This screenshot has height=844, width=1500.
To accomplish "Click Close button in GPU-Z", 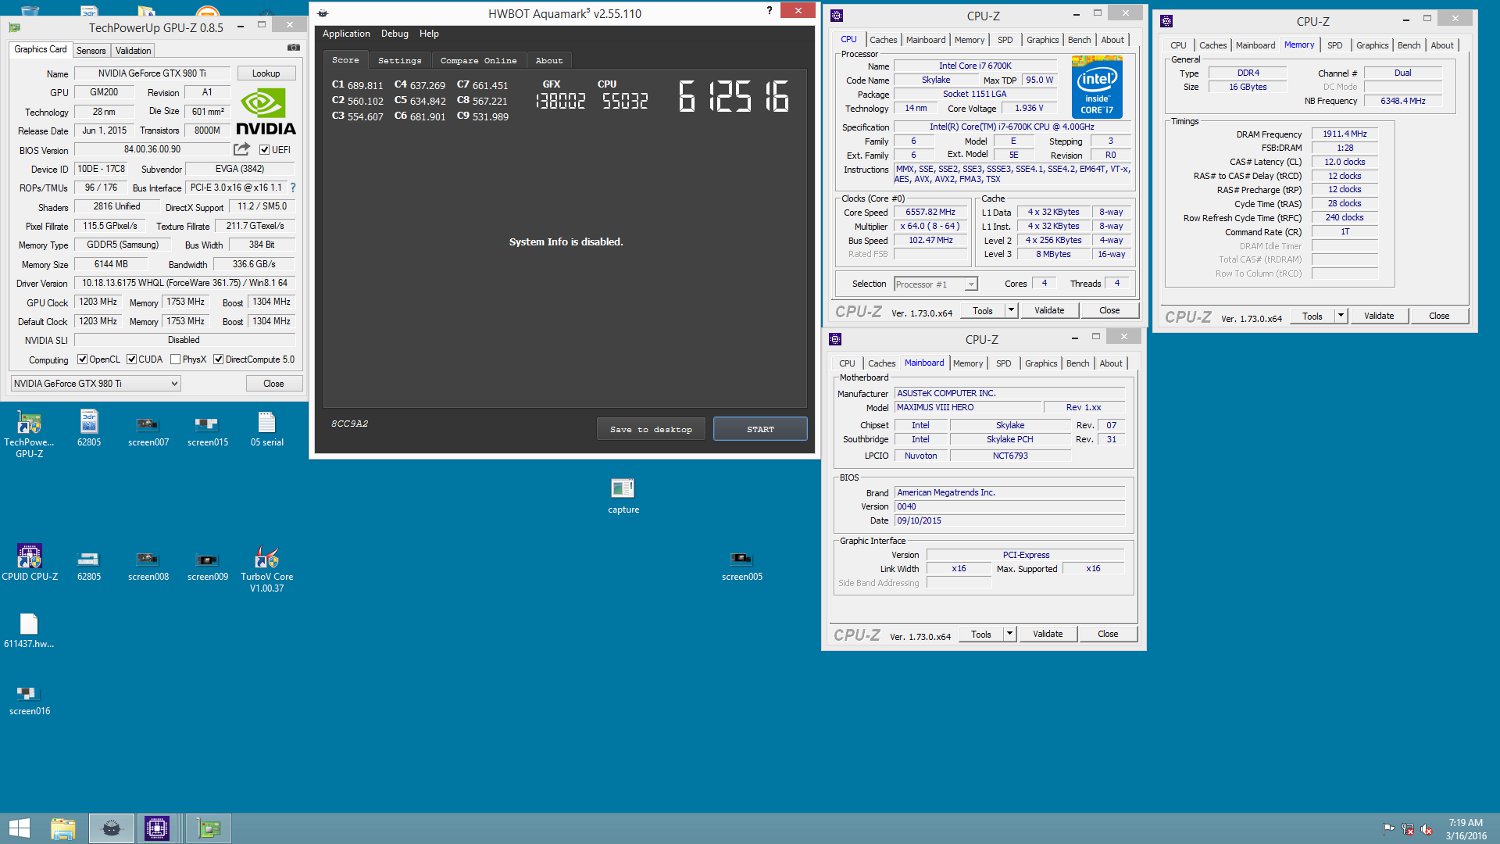I will [x=273, y=383].
